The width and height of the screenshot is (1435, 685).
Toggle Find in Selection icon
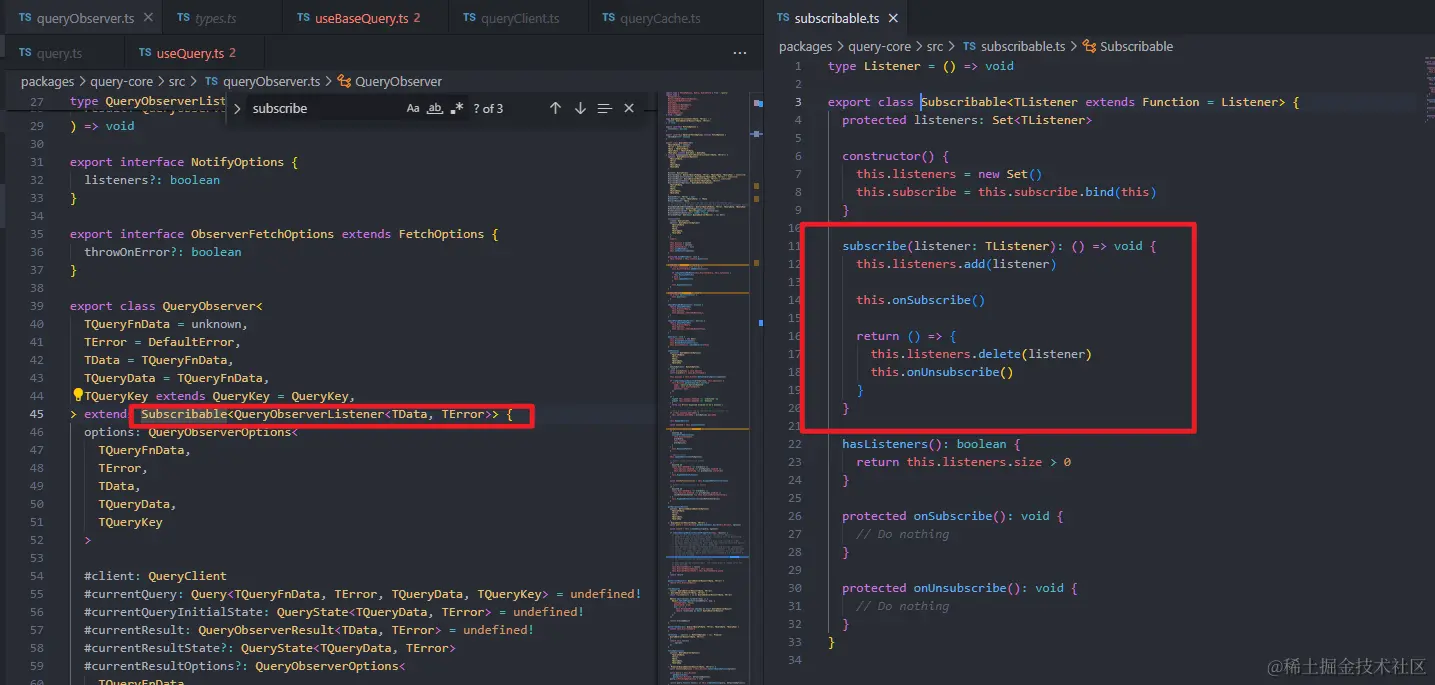[x=605, y=108]
